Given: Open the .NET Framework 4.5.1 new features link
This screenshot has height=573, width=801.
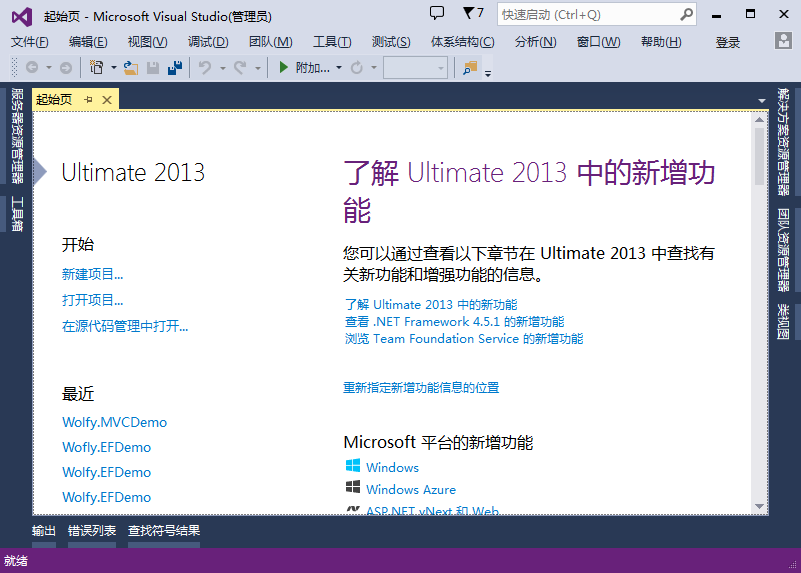Looking at the screenshot, I should pyautogui.click(x=454, y=322).
